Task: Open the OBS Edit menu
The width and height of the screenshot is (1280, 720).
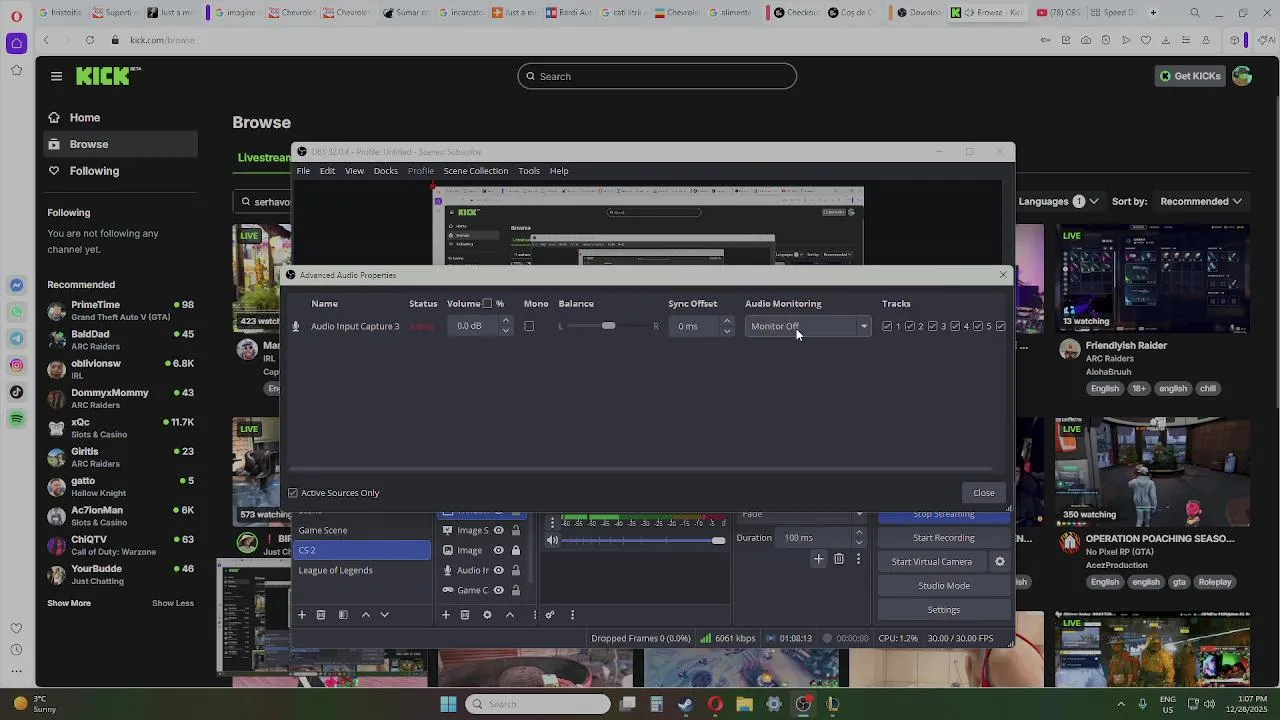Action: 327,171
